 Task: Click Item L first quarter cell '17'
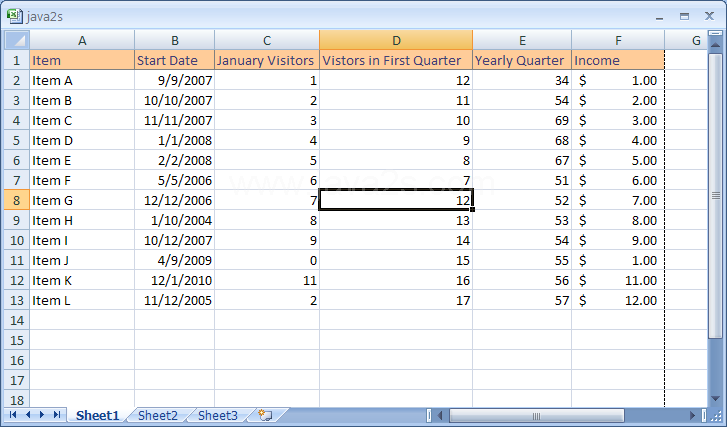396,300
